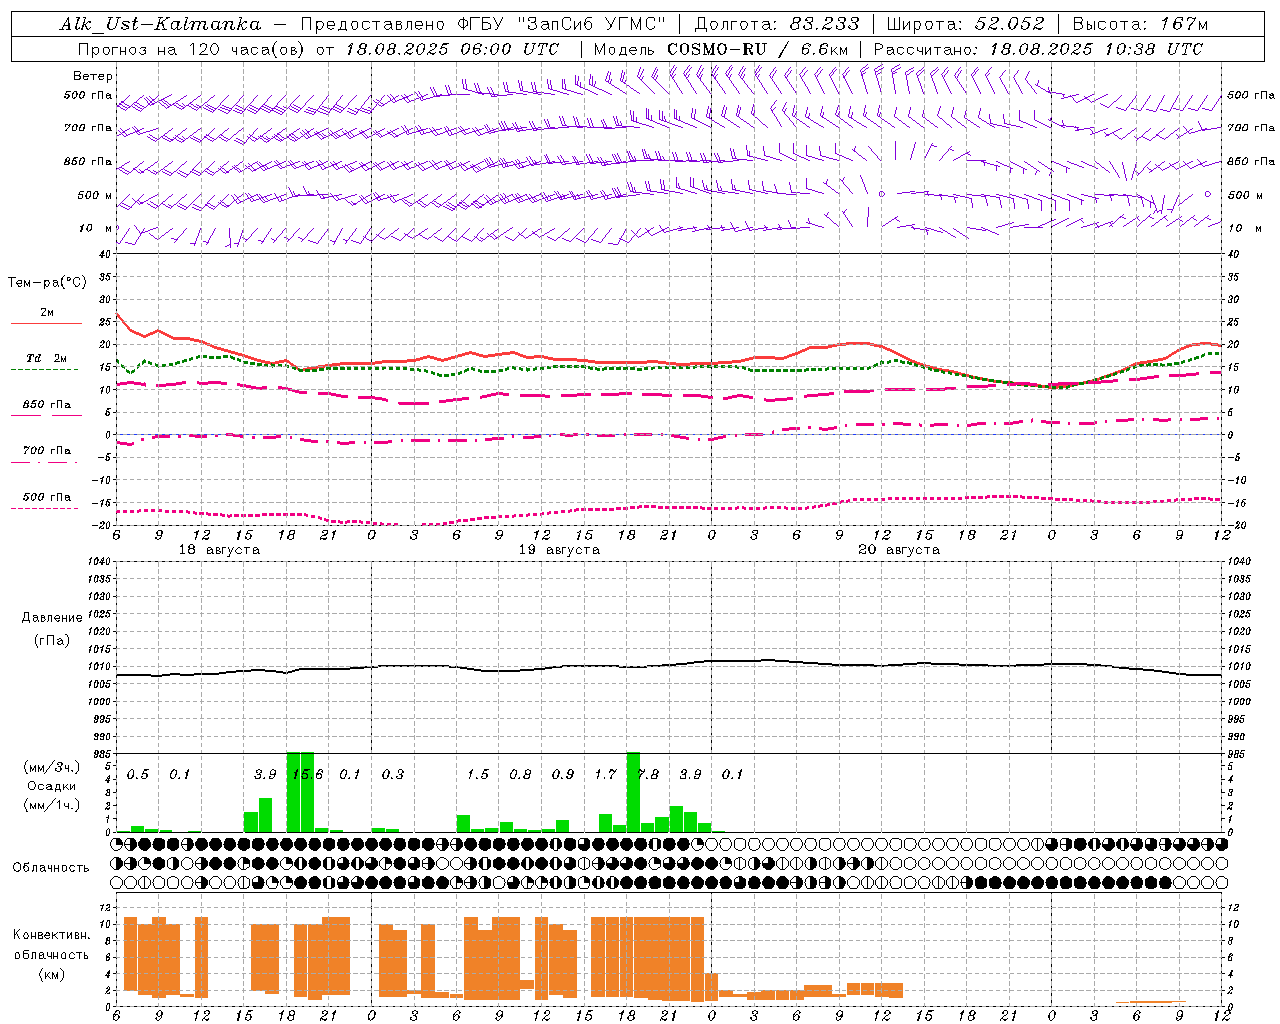The image size is (1280, 1024).
Task: Click the Тем-ра(°C) axis label
Action: [x=47, y=283]
